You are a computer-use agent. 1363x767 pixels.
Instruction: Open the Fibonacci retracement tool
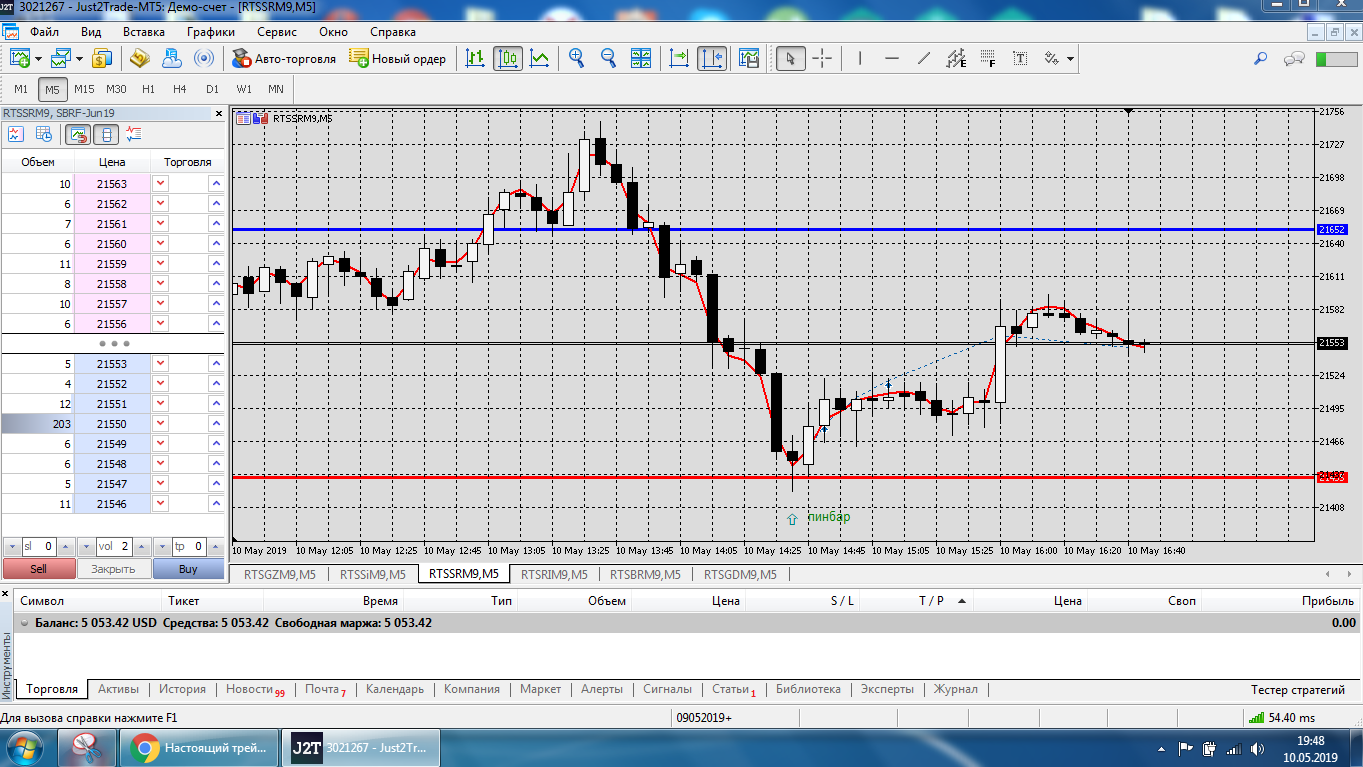tap(988, 58)
